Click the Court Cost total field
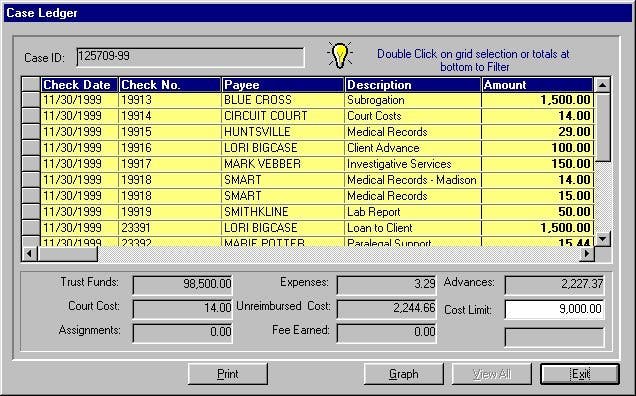Screen dimensions: 636x396 point(183,309)
